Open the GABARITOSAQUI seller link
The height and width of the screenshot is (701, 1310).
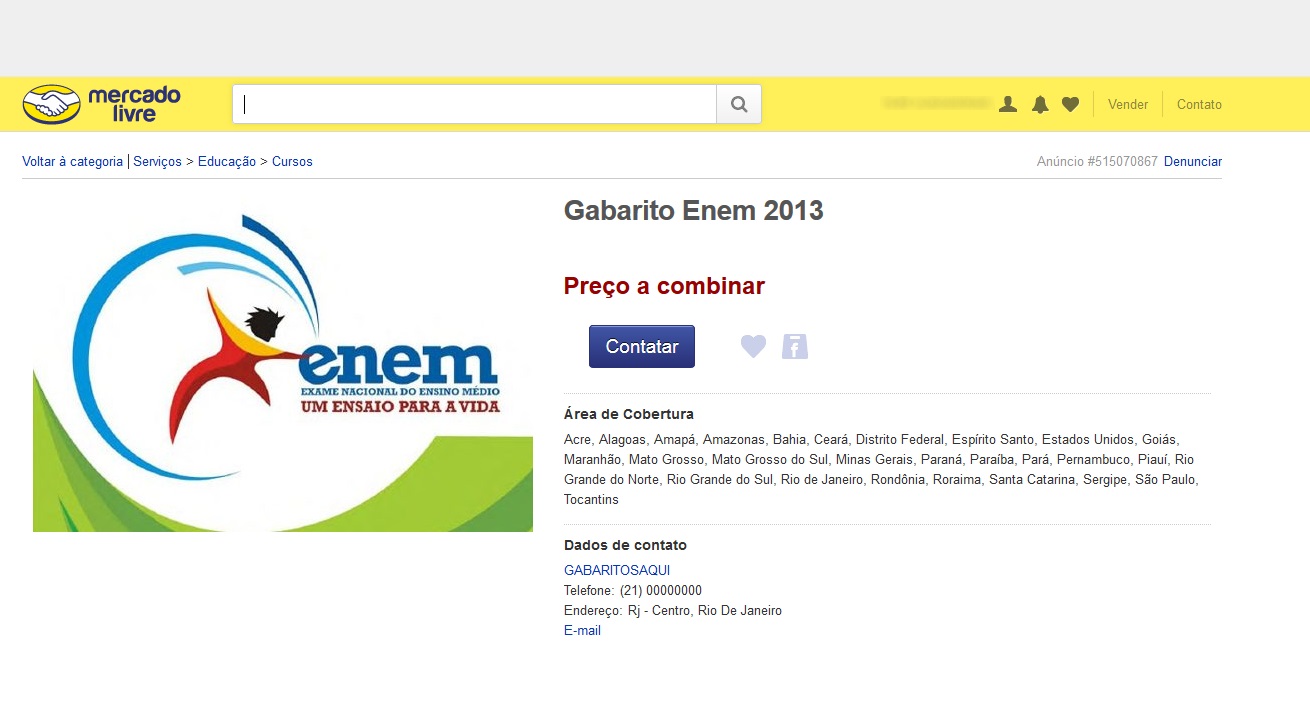tap(617, 570)
